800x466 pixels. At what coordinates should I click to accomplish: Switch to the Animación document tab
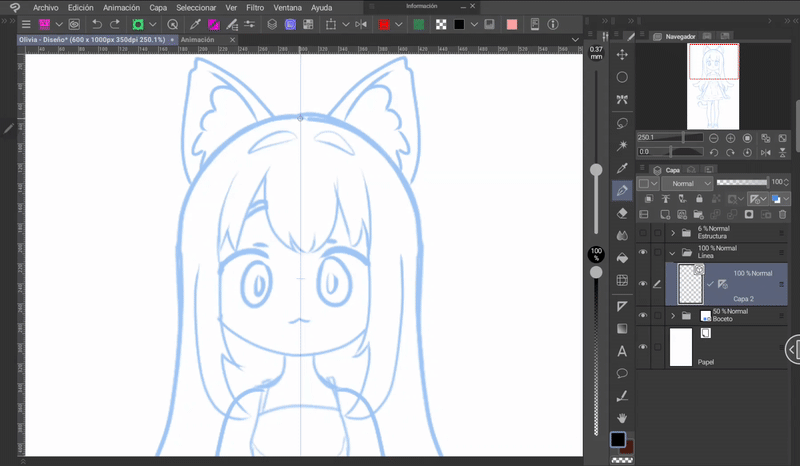point(198,40)
